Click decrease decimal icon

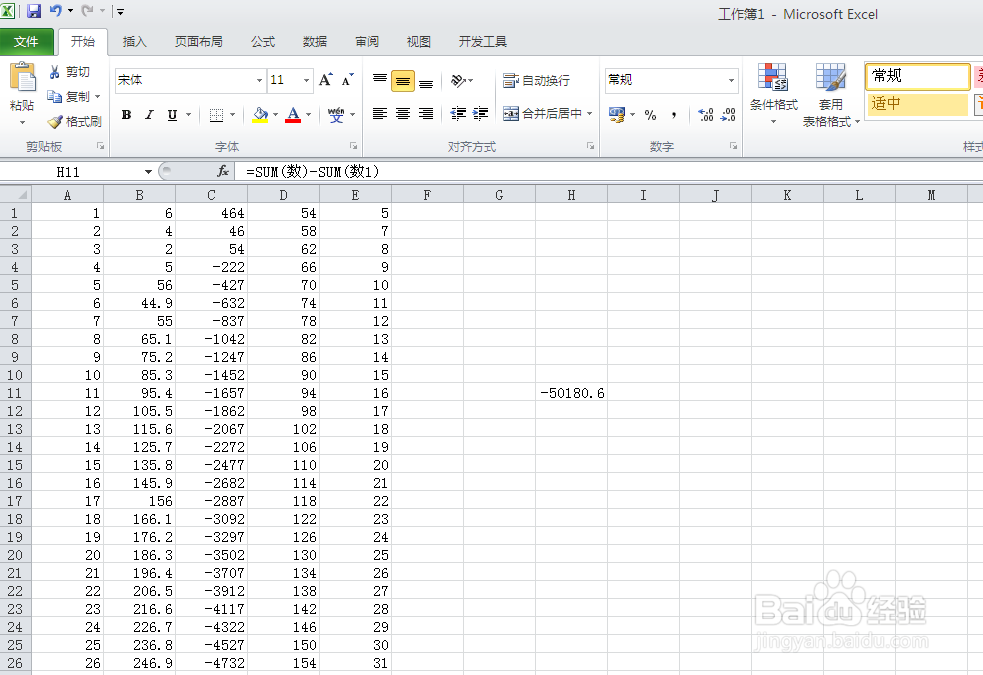728,115
